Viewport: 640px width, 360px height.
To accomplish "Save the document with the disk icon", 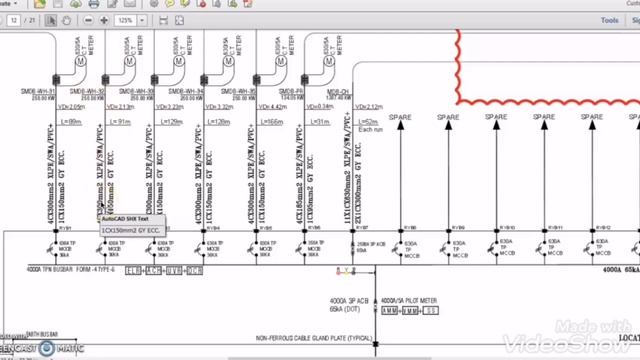I will point(58,4).
